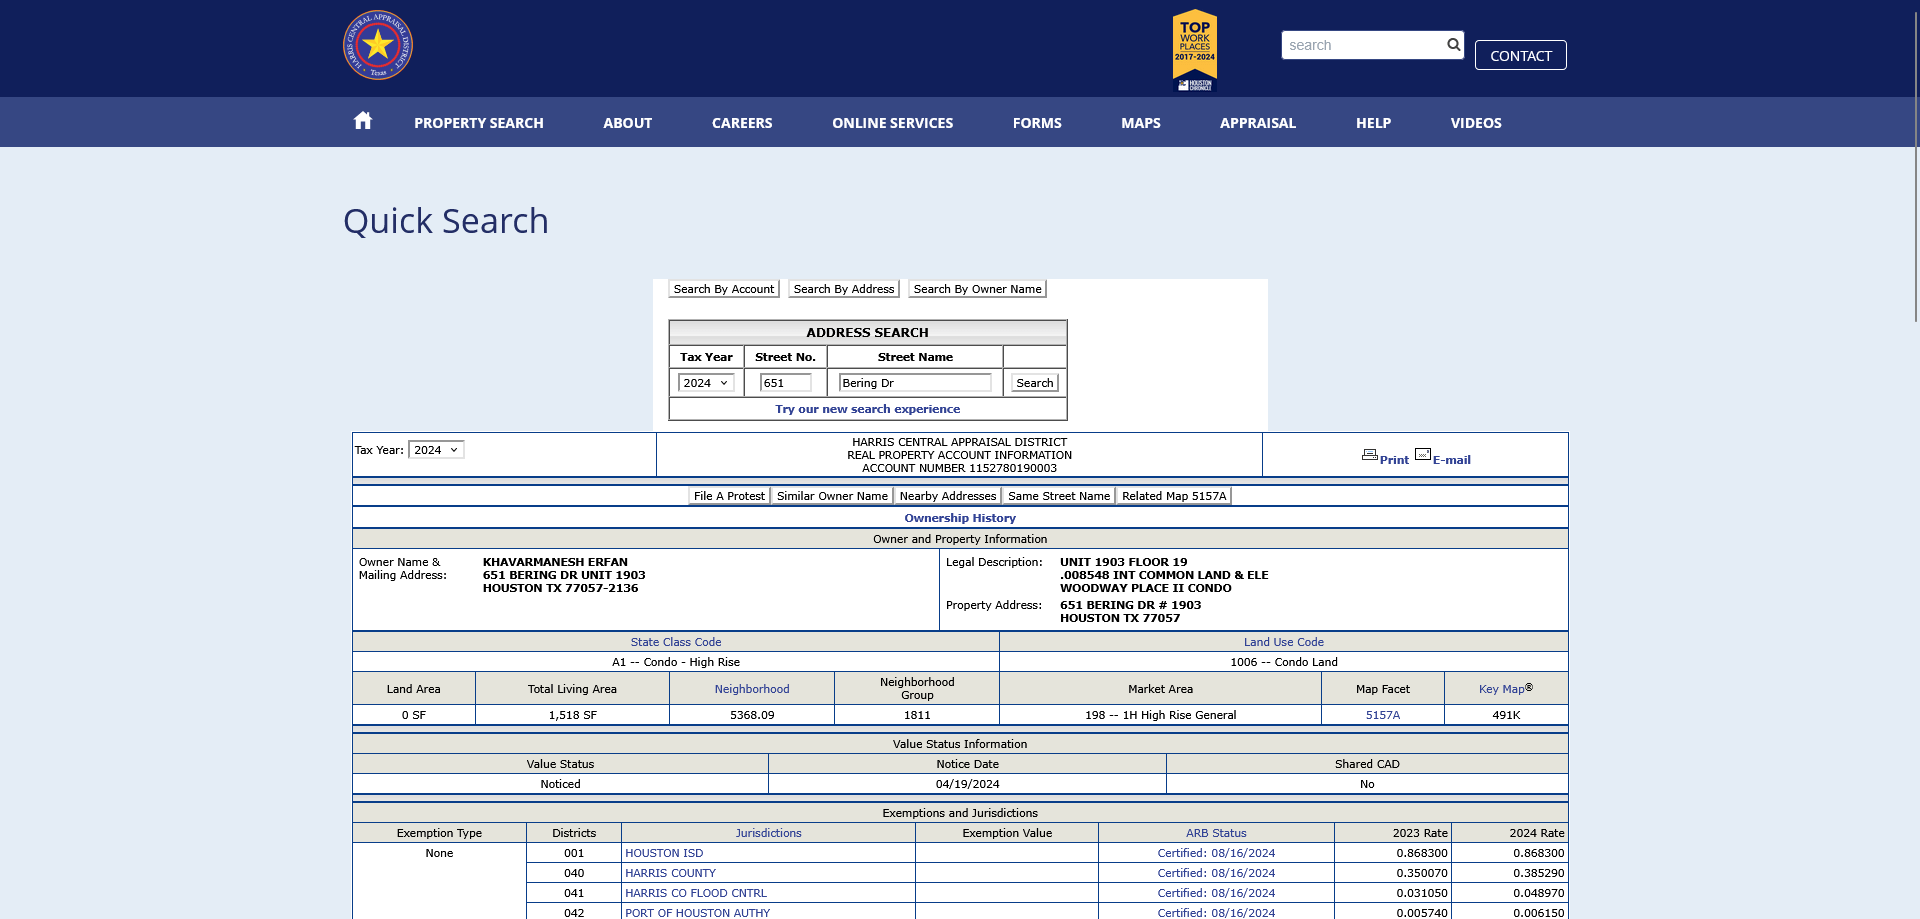Image resolution: width=1920 pixels, height=919 pixels.
Task: Open Certified status for HOUSTON ISD
Action: [1216, 853]
